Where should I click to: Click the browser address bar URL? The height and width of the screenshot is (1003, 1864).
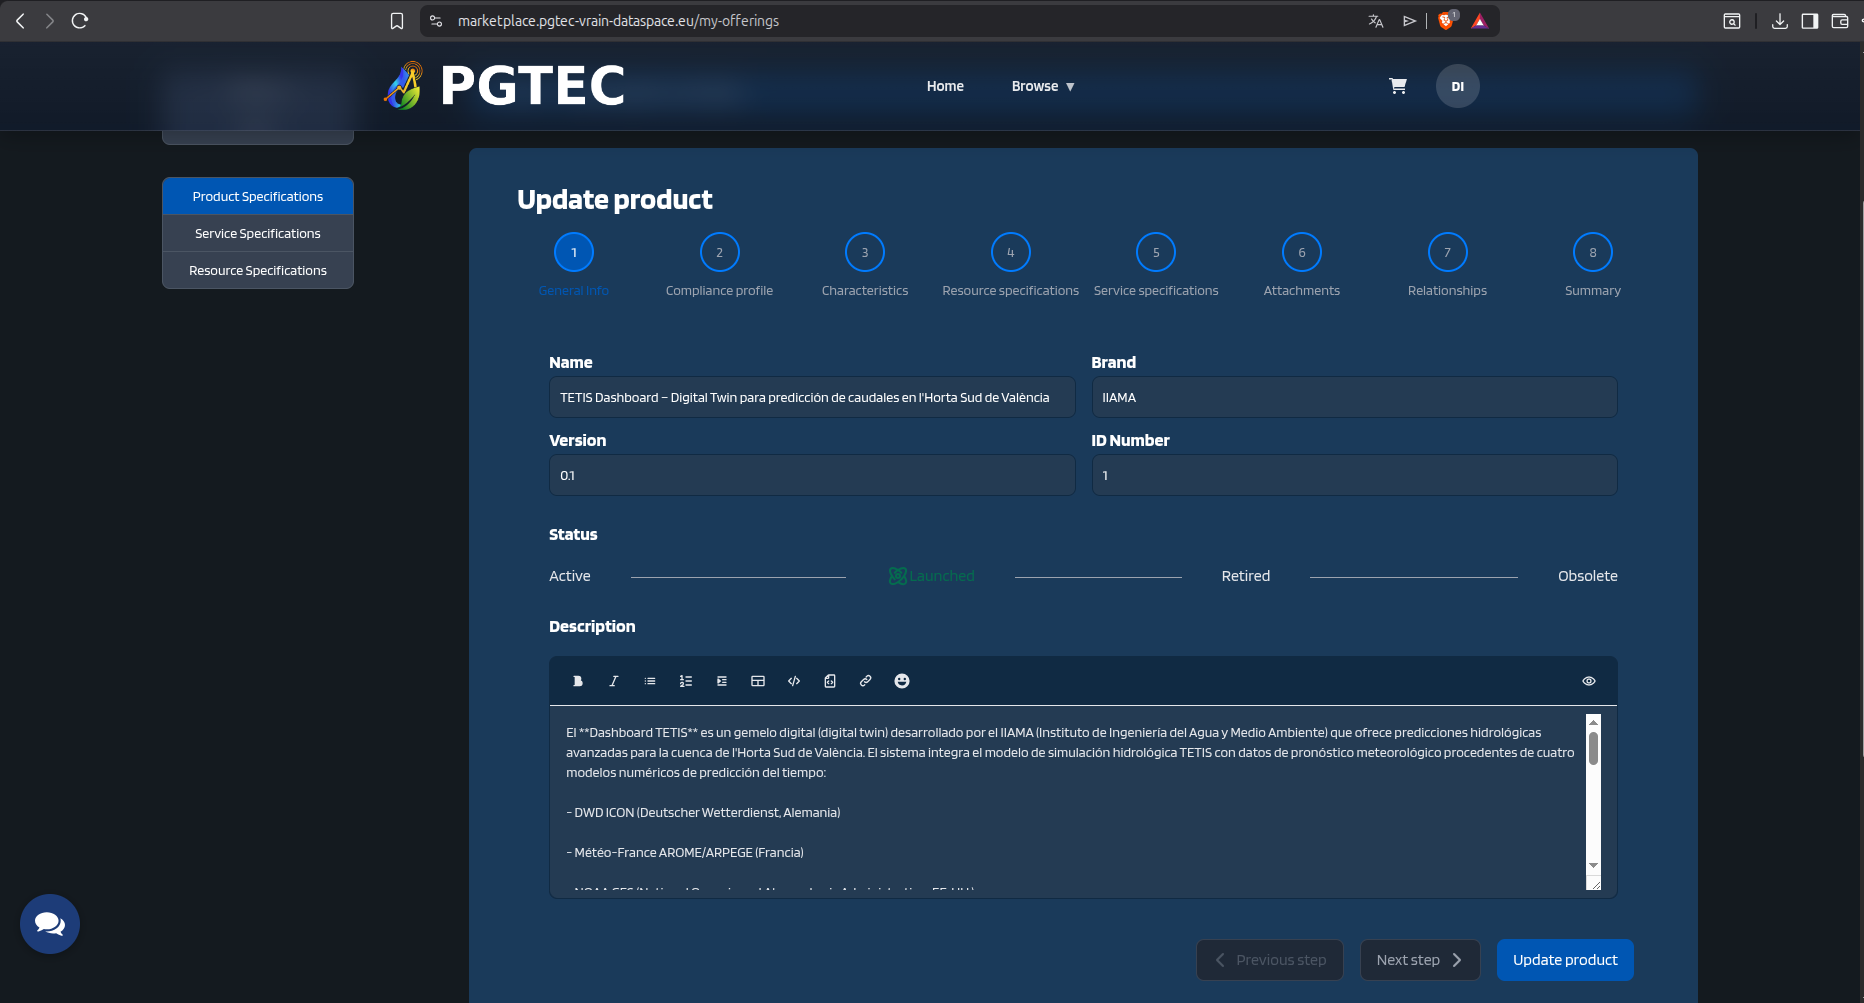618,21
